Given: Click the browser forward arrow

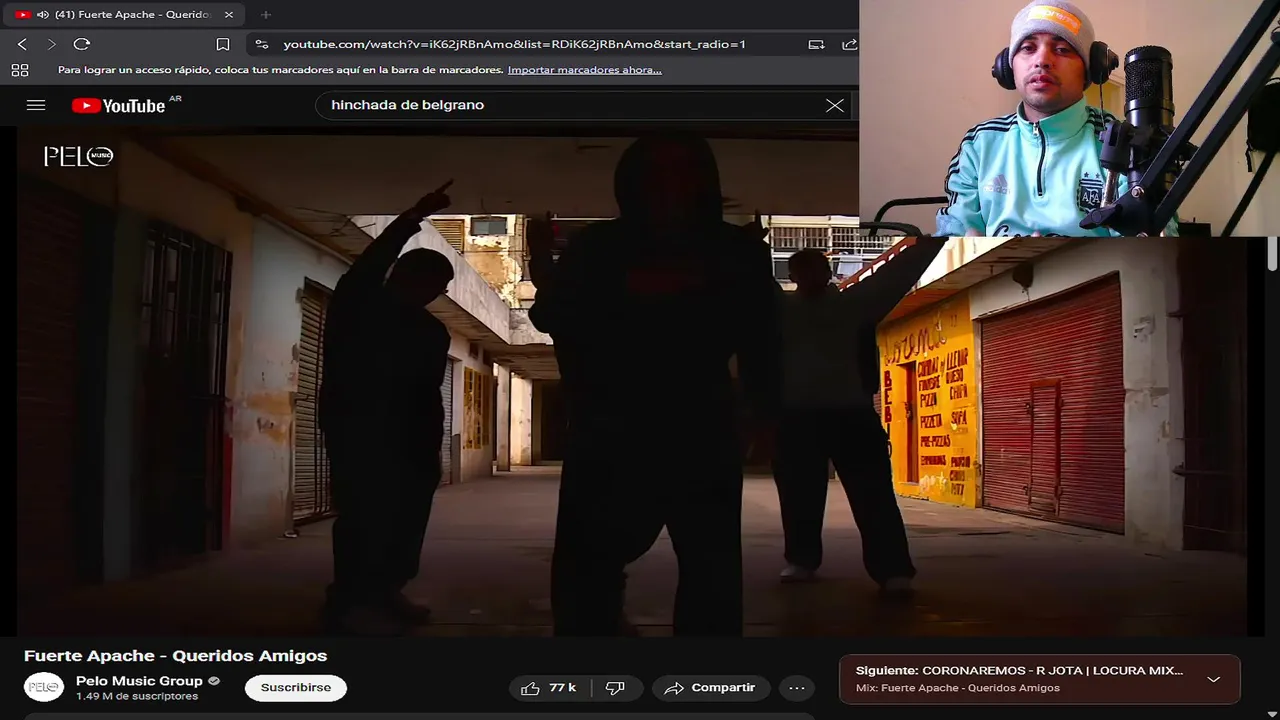Looking at the screenshot, I should coord(51,44).
